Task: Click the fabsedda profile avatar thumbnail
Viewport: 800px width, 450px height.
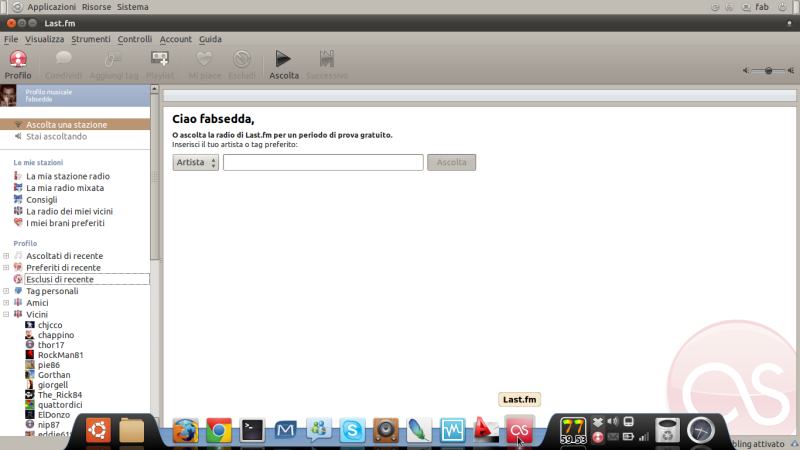Action: [8, 95]
